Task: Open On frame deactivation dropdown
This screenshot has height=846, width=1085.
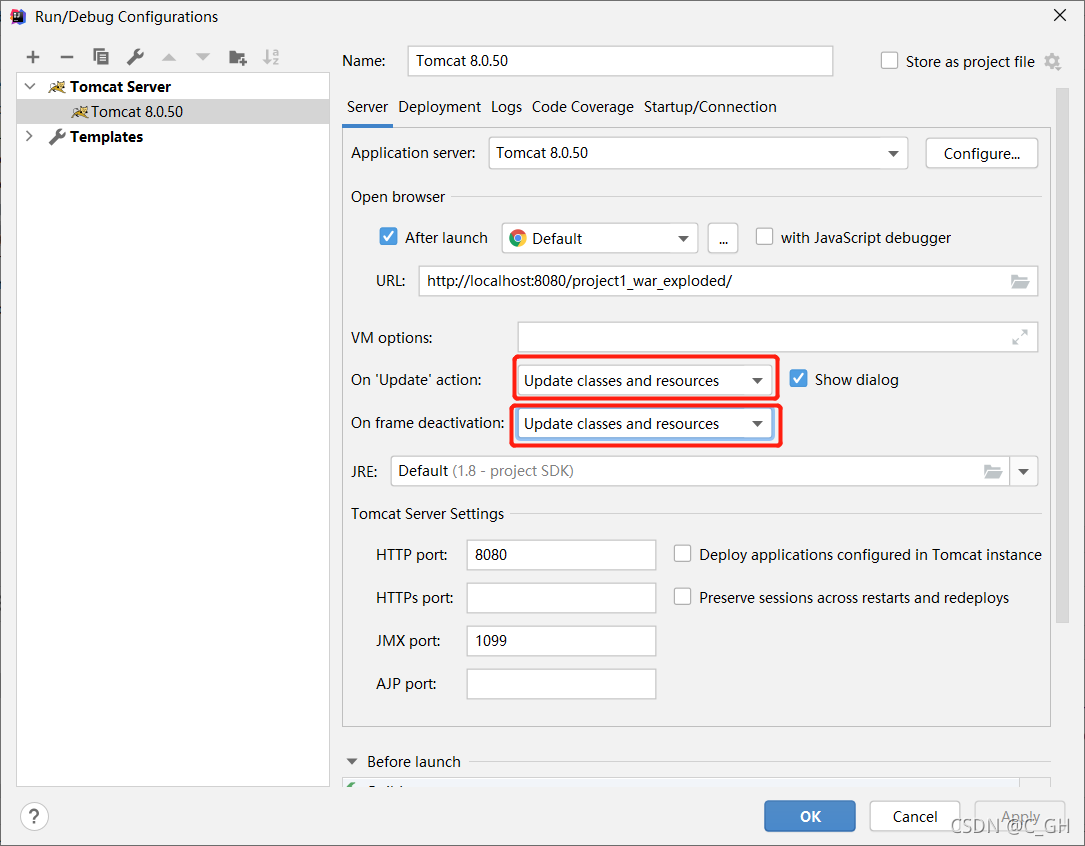Action: point(644,423)
